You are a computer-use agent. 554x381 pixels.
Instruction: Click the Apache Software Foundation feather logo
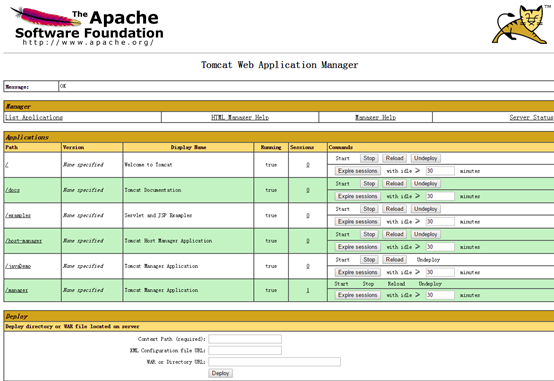click(87, 26)
